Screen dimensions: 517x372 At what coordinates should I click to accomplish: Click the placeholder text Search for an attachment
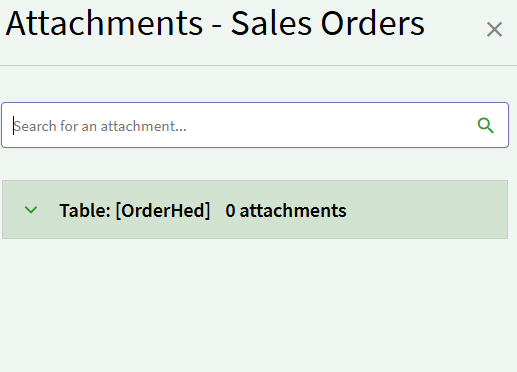point(100,126)
